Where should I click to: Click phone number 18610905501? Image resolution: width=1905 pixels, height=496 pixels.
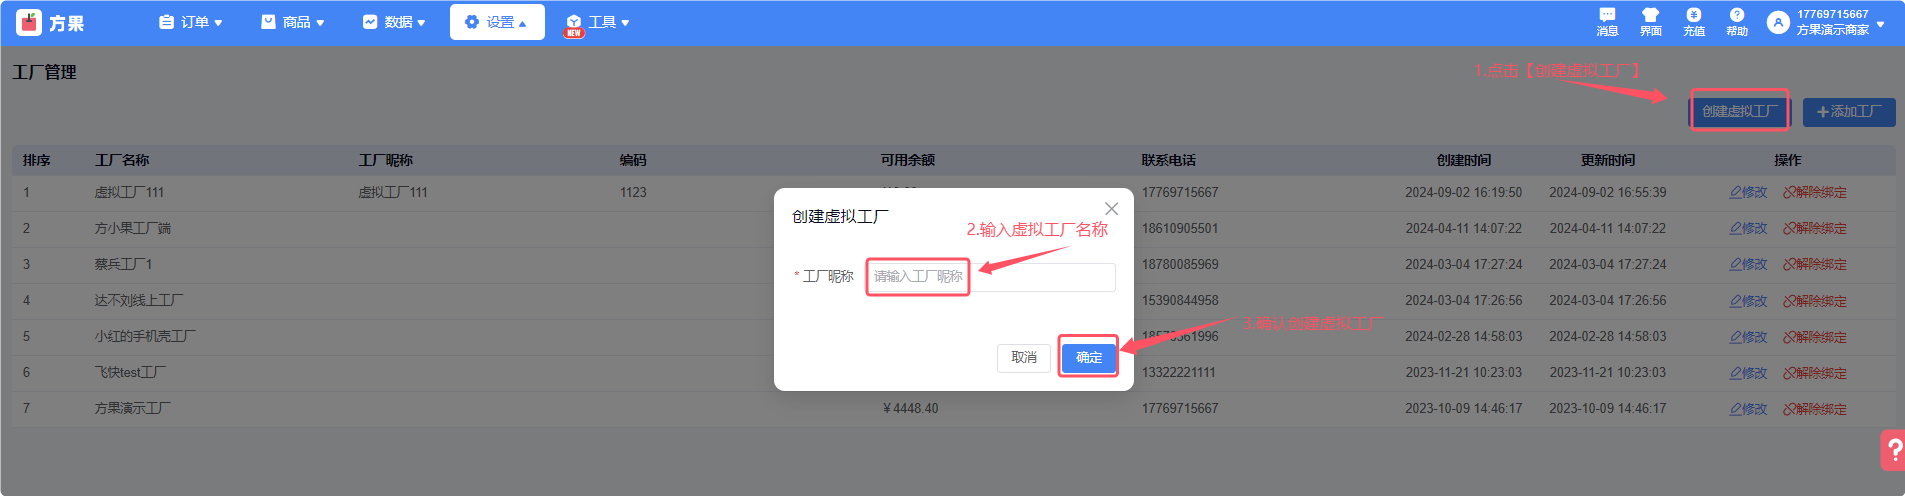1180,228
